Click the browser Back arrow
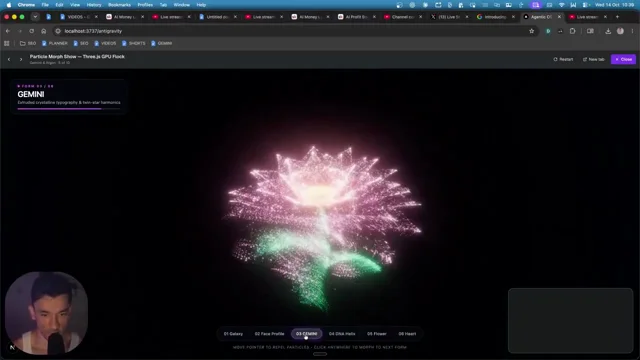The height and width of the screenshot is (360, 640). [8, 31]
